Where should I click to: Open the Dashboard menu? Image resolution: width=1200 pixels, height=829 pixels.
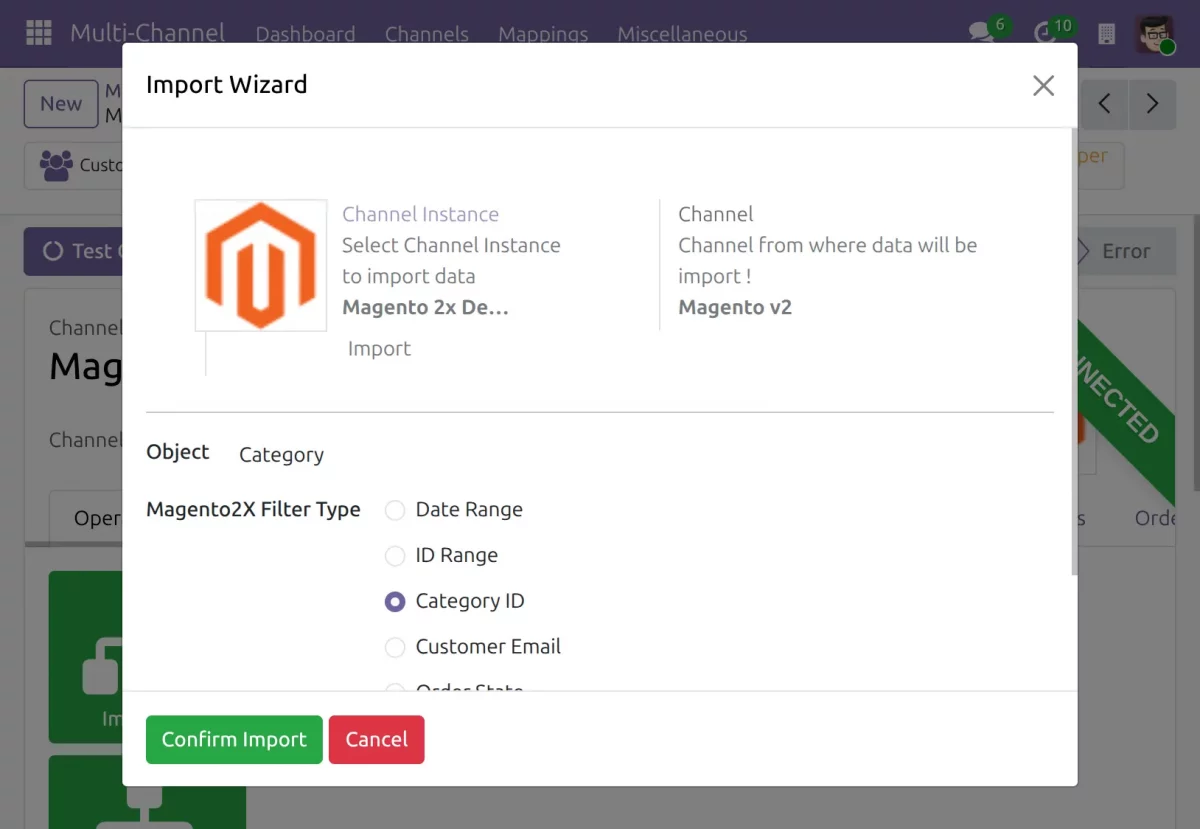click(x=305, y=34)
